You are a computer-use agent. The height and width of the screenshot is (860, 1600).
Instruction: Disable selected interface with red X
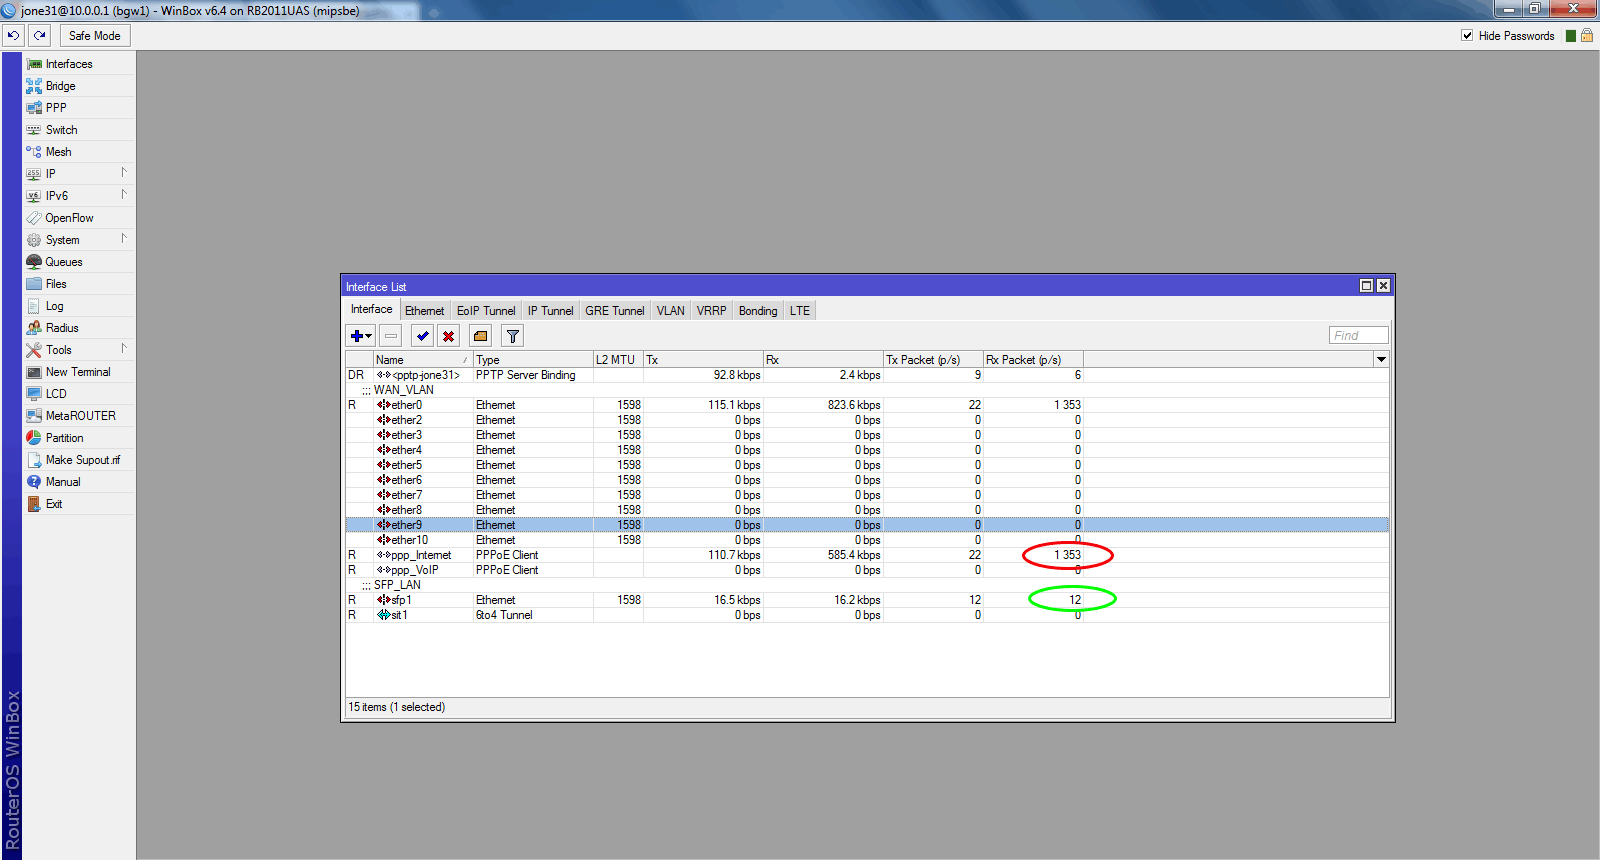[448, 336]
